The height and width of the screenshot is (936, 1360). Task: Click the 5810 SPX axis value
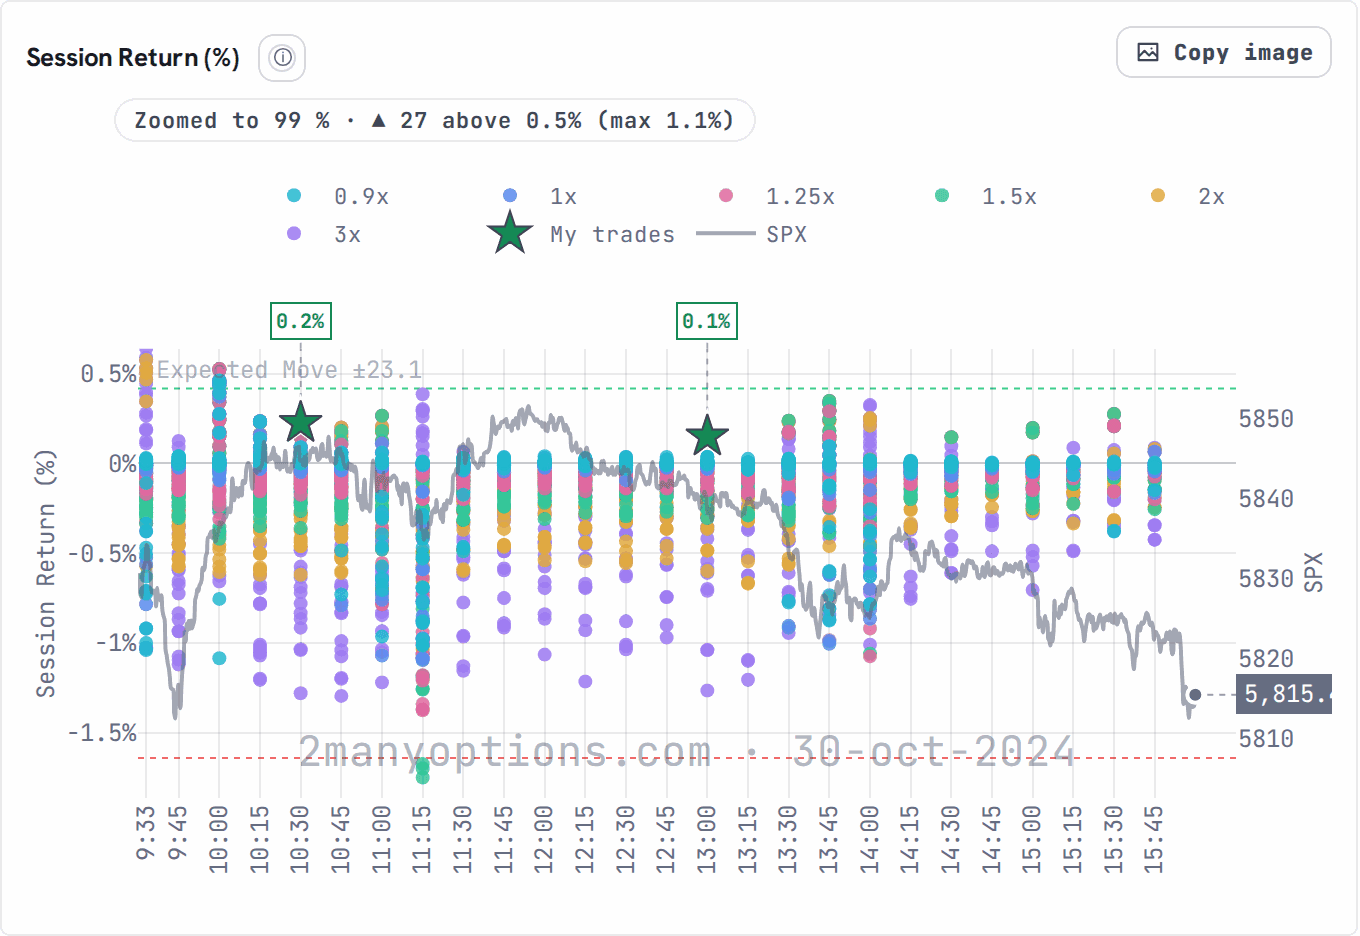(1266, 738)
